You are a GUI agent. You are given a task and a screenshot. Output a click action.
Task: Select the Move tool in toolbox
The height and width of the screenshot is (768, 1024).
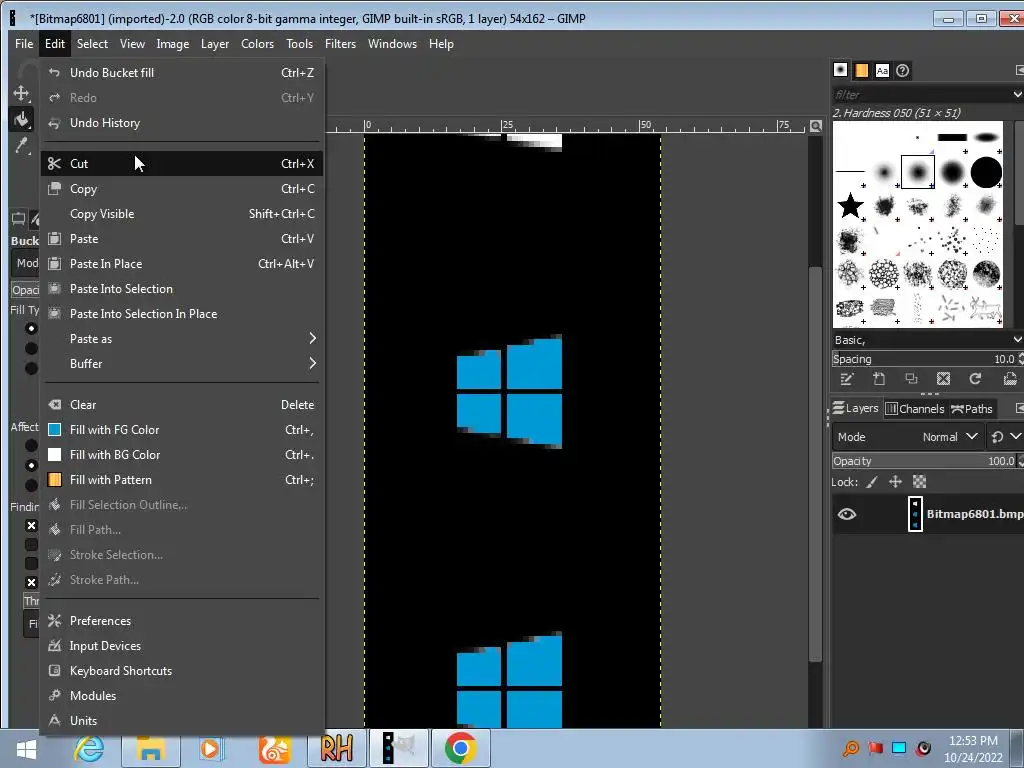(x=21, y=93)
